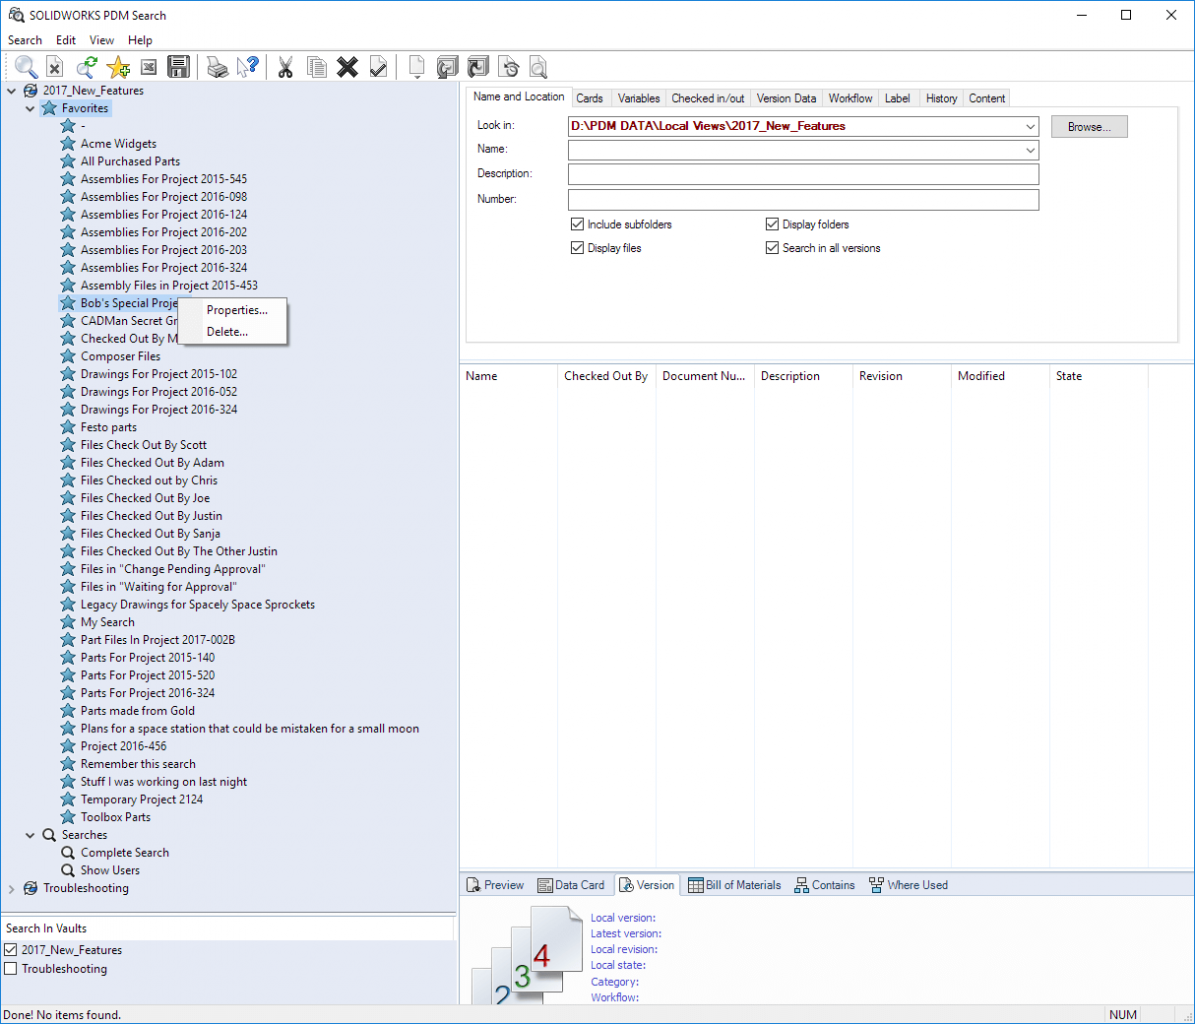Choose Properties from context menu
The width and height of the screenshot is (1195, 1024).
[237, 310]
